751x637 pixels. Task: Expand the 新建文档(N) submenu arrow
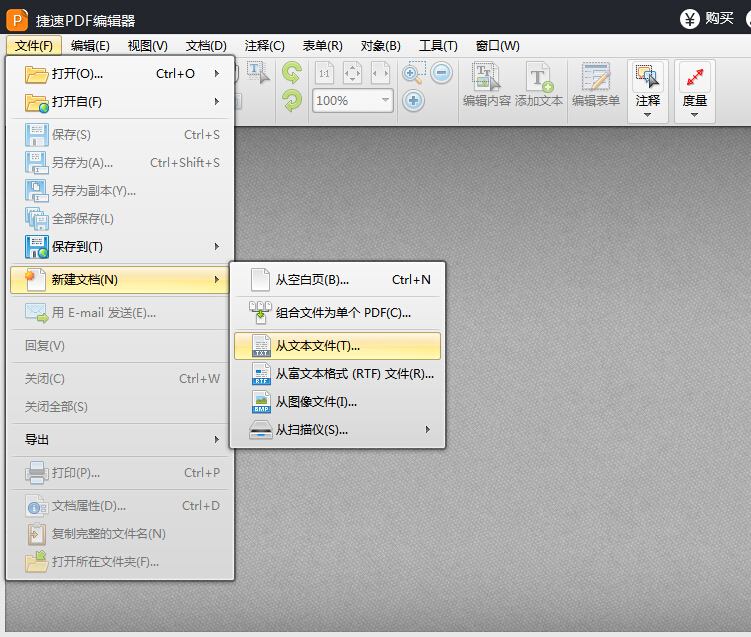(x=217, y=280)
